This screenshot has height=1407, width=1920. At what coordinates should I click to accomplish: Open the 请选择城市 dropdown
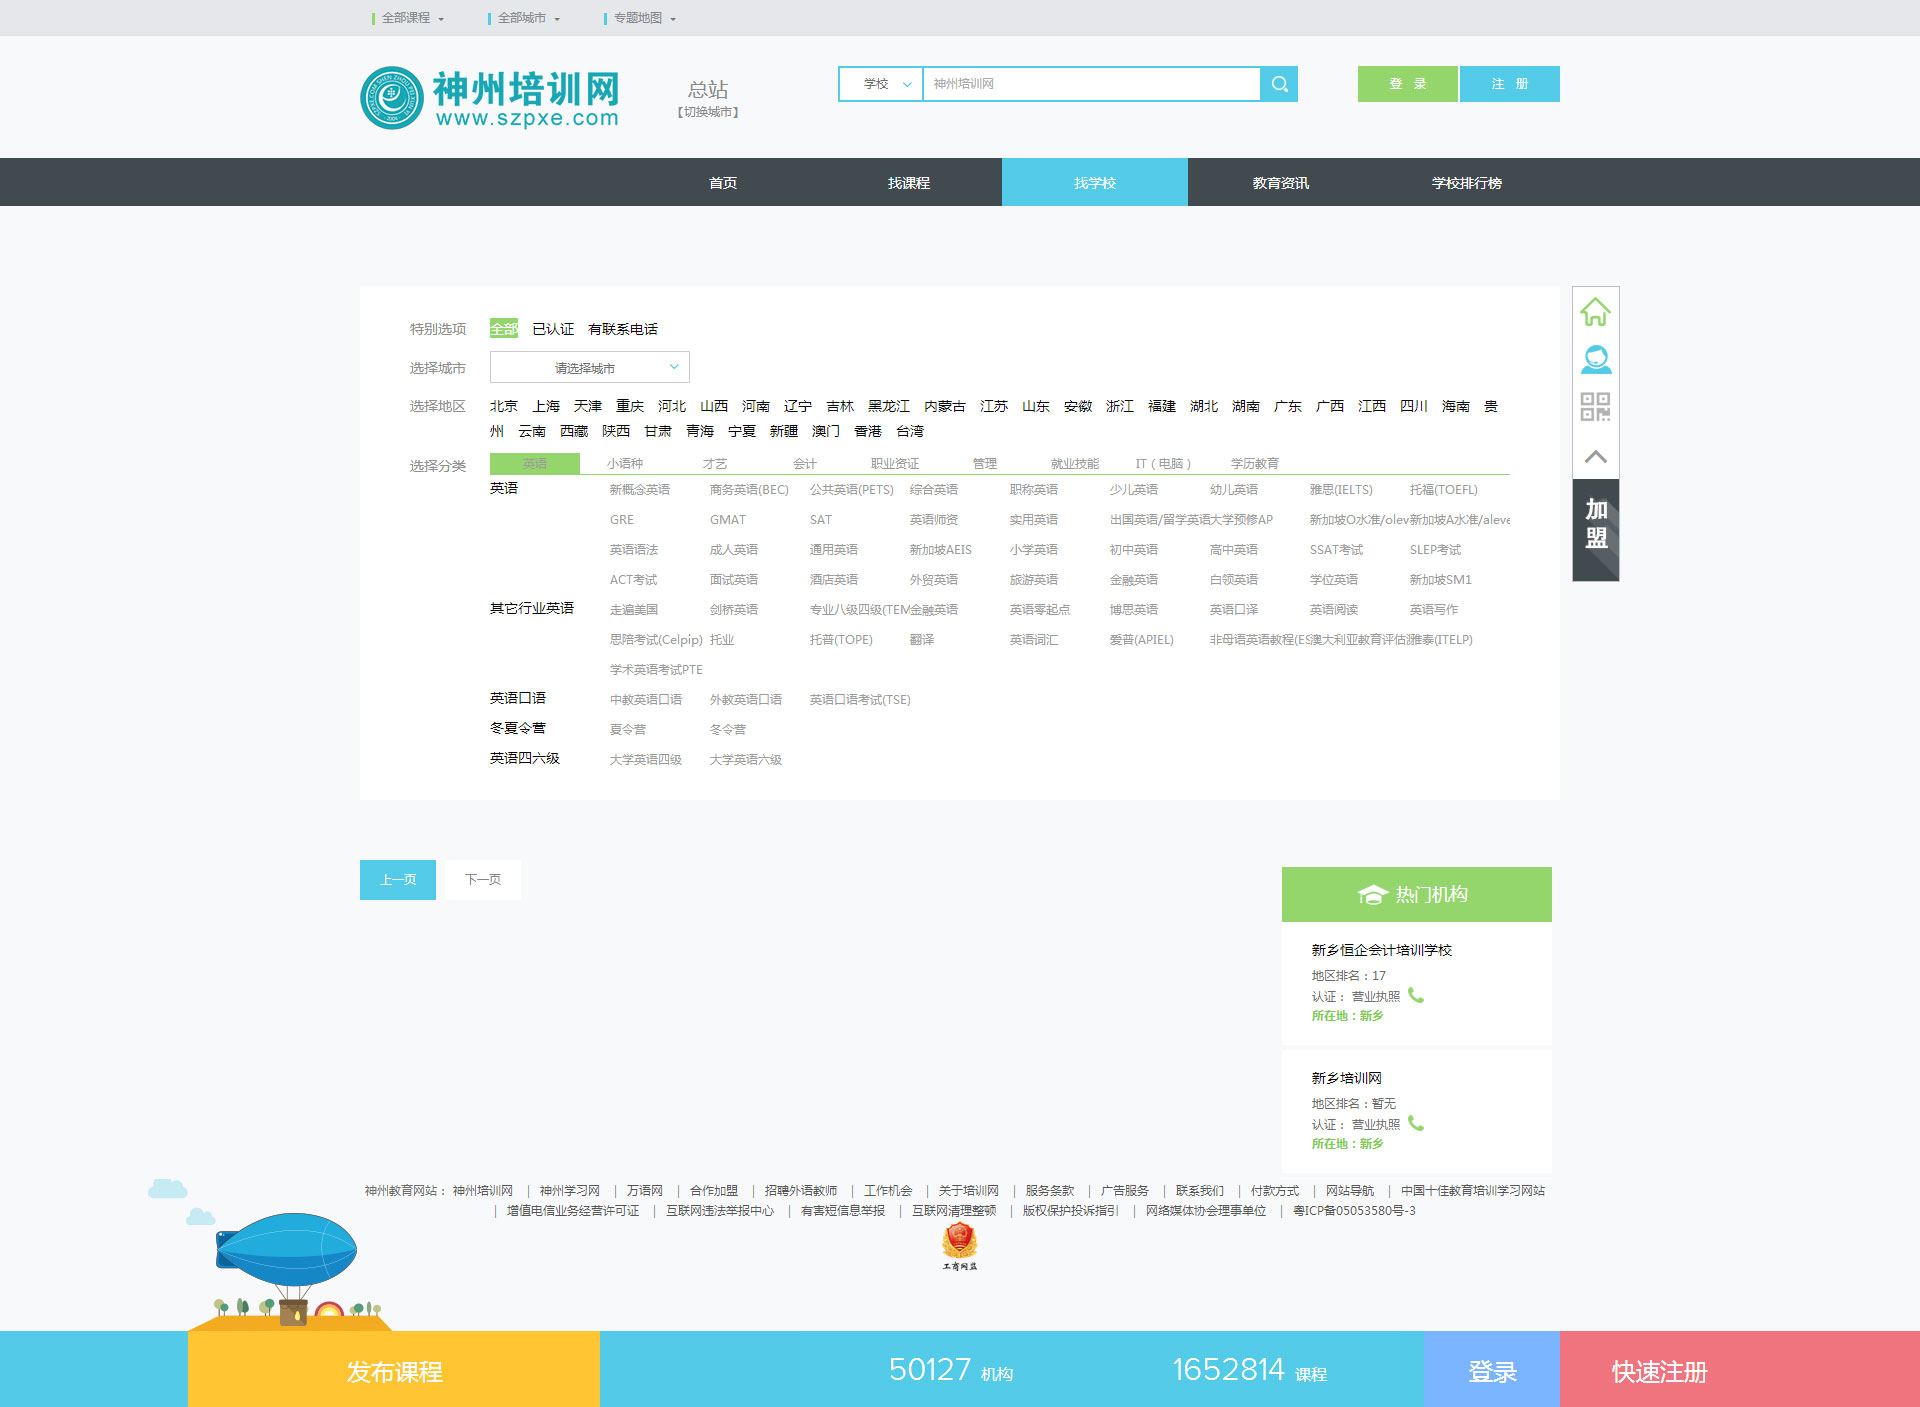(589, 368)
